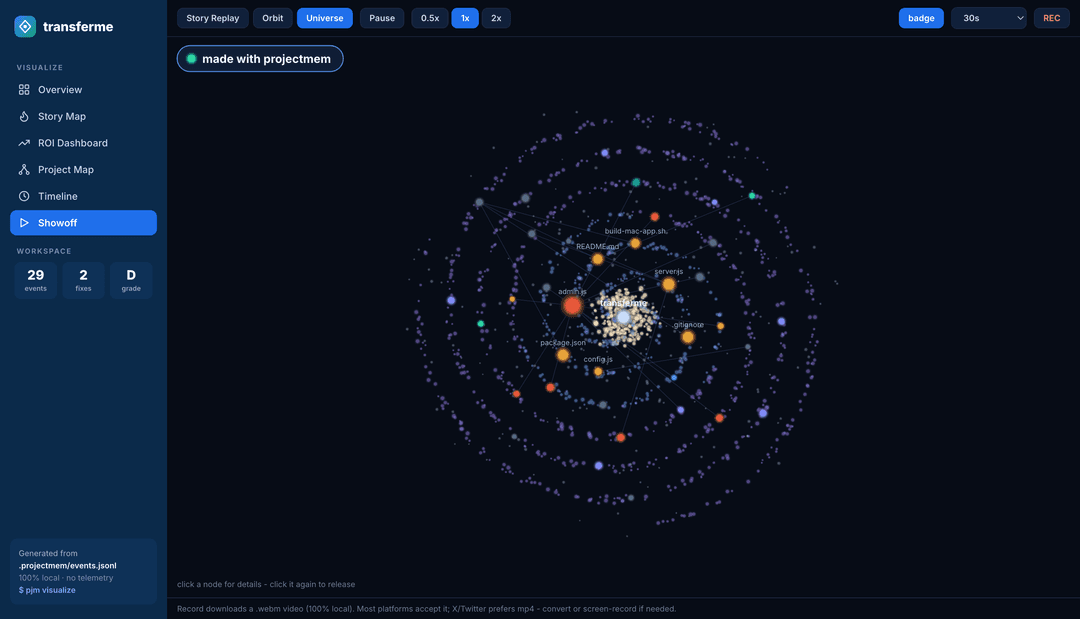Viewport: 1080px width, 619px height.
Task: Click the made with projectmem badge
Action: [x=260, y=59]
